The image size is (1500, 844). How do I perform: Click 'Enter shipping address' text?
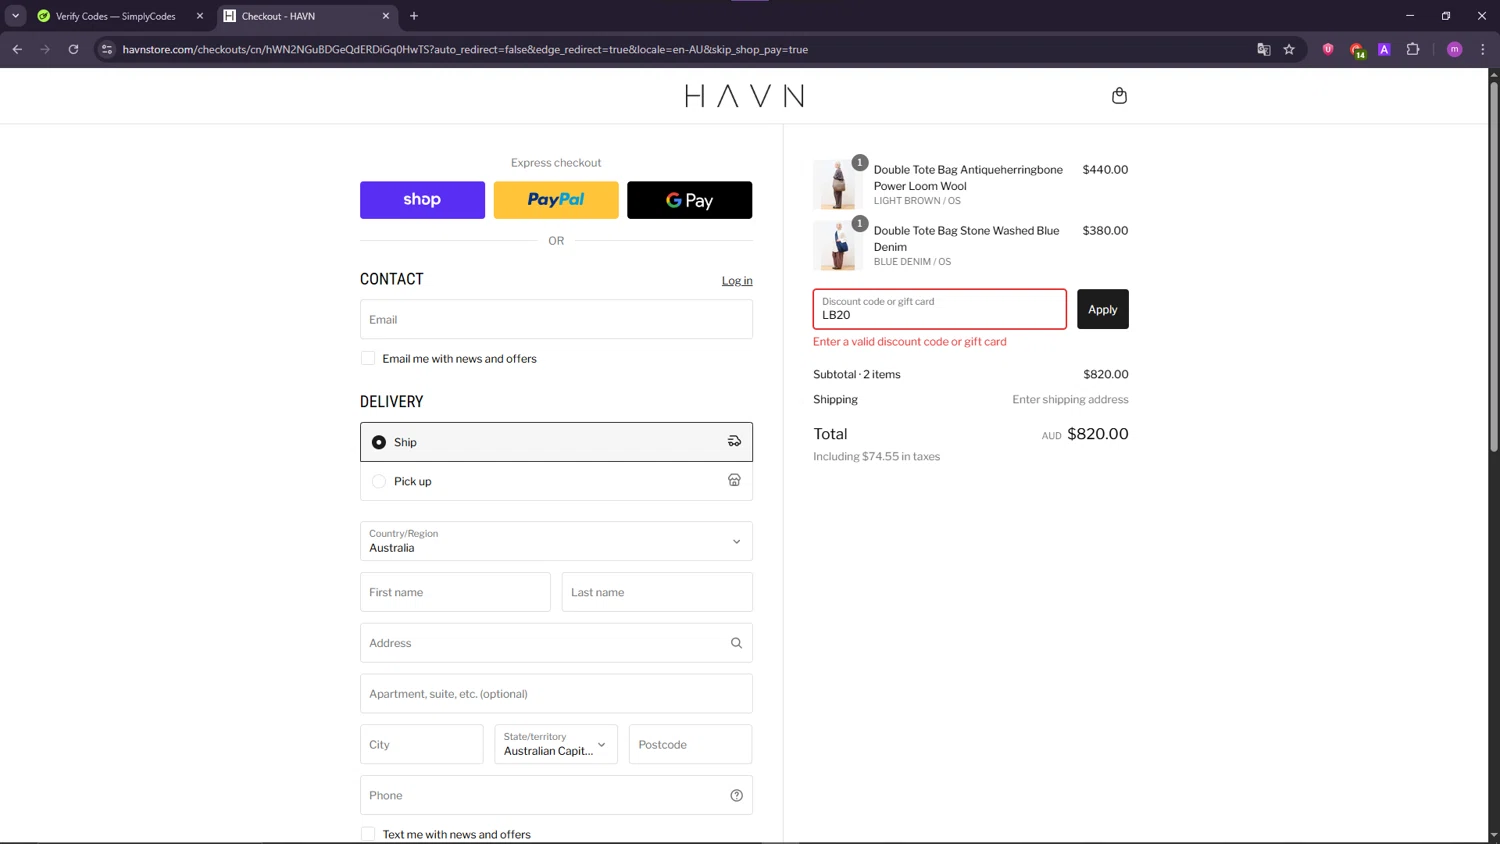(1070, 399)
